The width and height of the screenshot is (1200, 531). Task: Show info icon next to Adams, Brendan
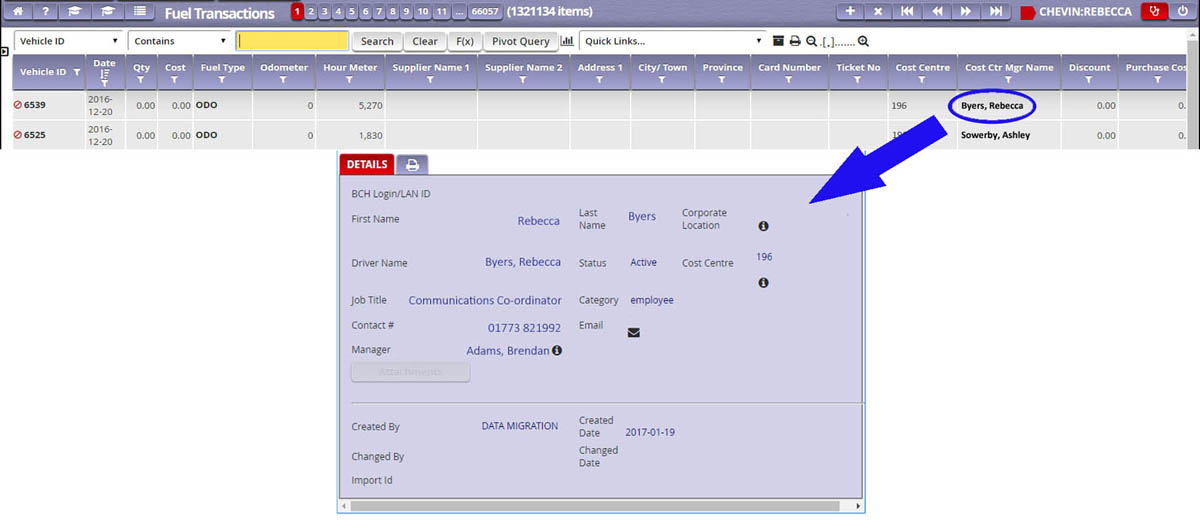[557, 350]
